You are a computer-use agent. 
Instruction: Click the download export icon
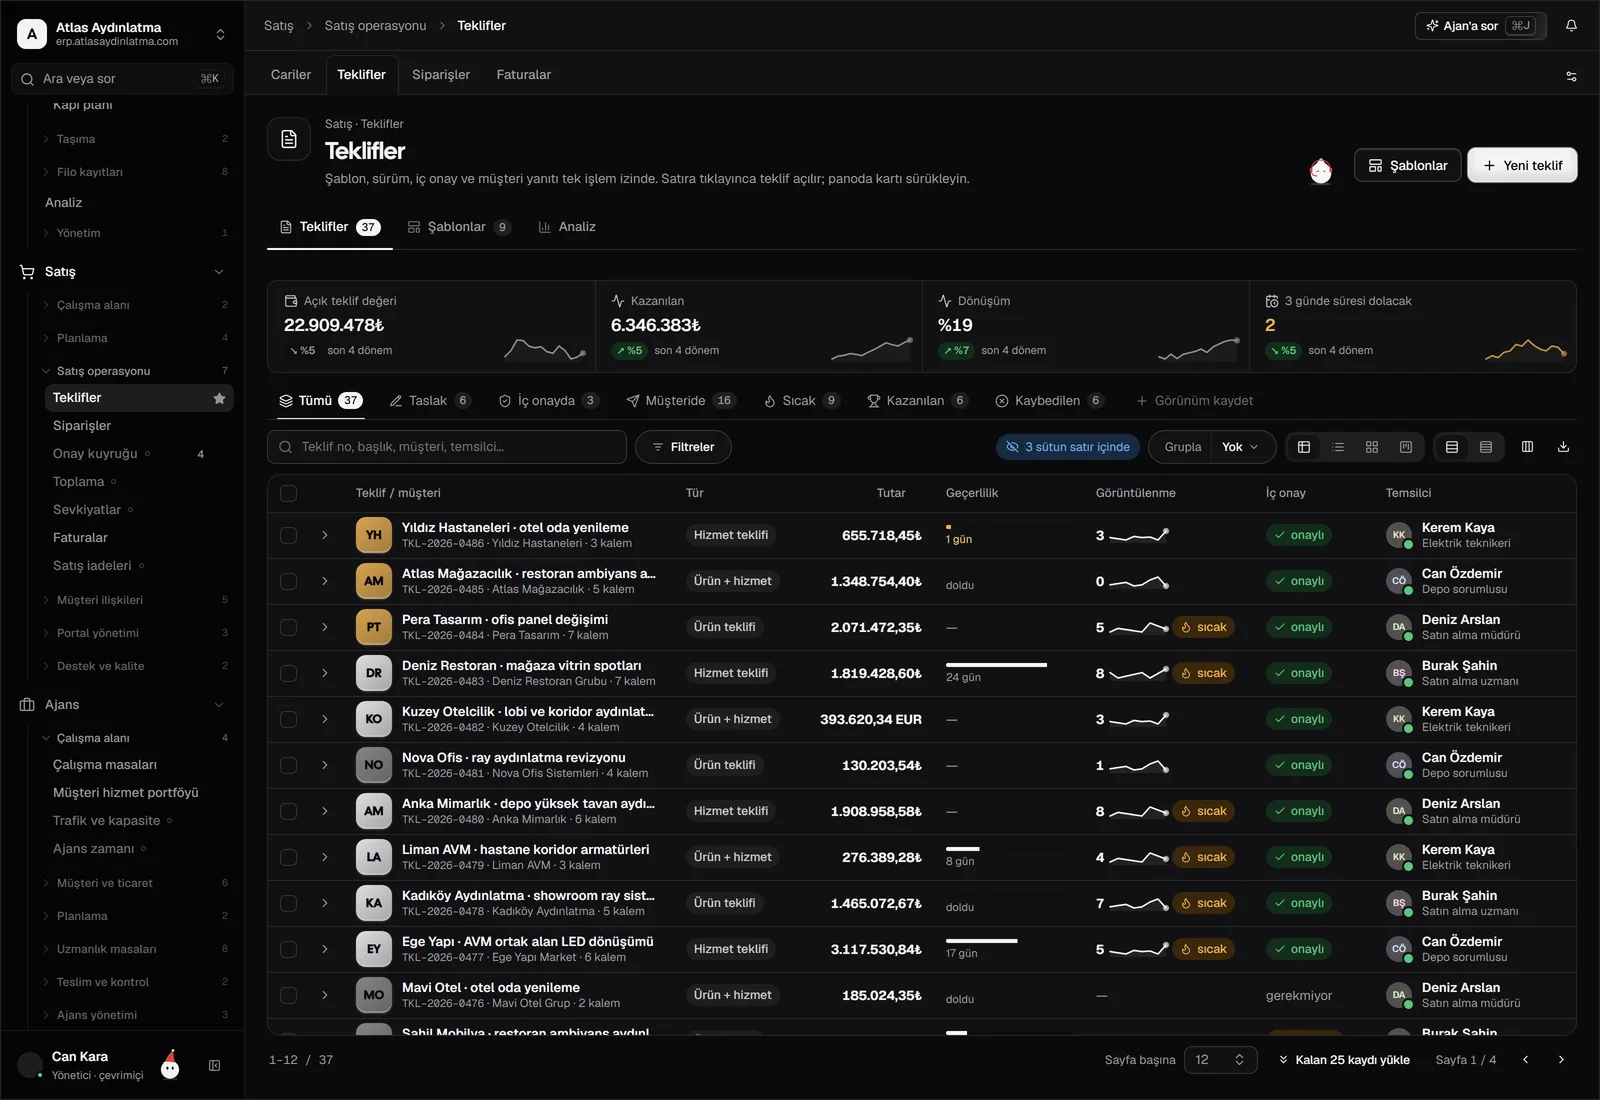(x=1563, y=447)
